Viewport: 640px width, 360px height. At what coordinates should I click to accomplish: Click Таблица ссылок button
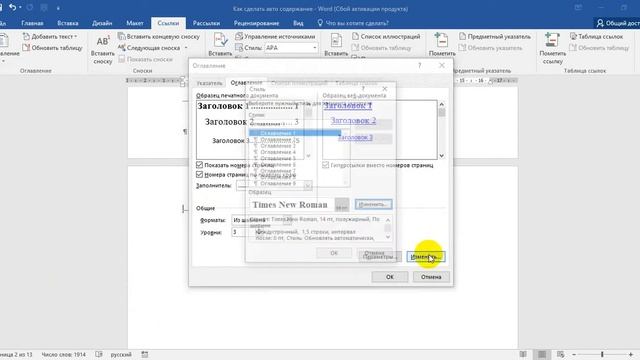[x=596, y=36]
